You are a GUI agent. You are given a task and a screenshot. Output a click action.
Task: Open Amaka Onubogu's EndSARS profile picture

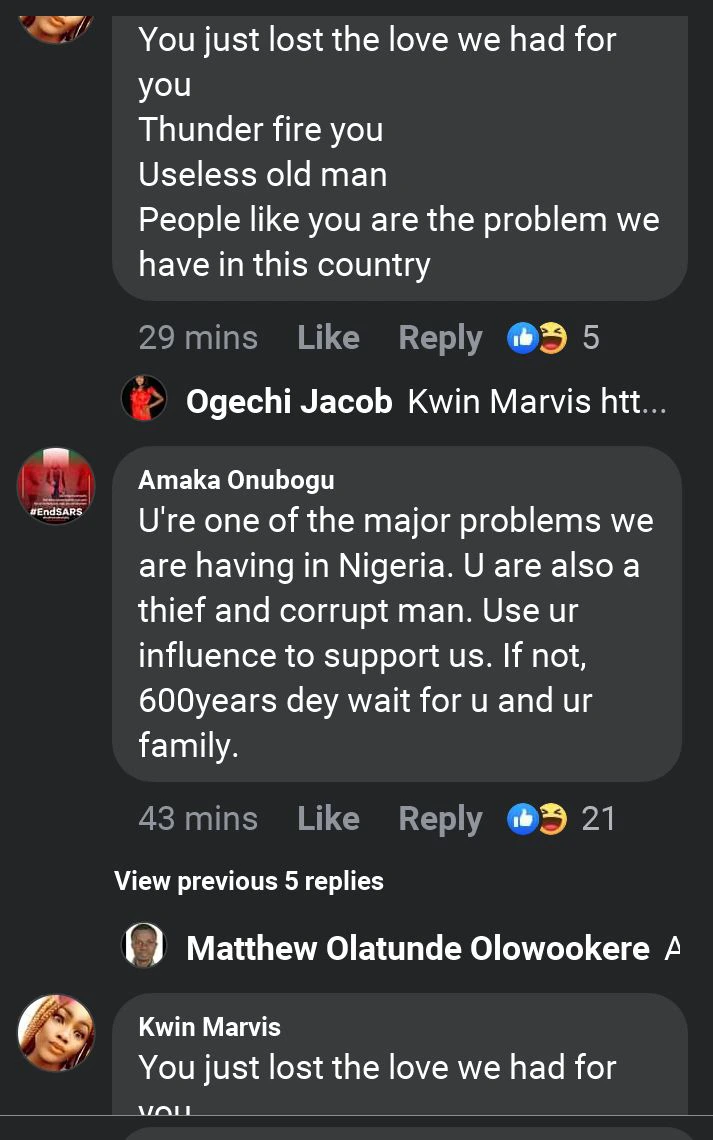[56, 486]
